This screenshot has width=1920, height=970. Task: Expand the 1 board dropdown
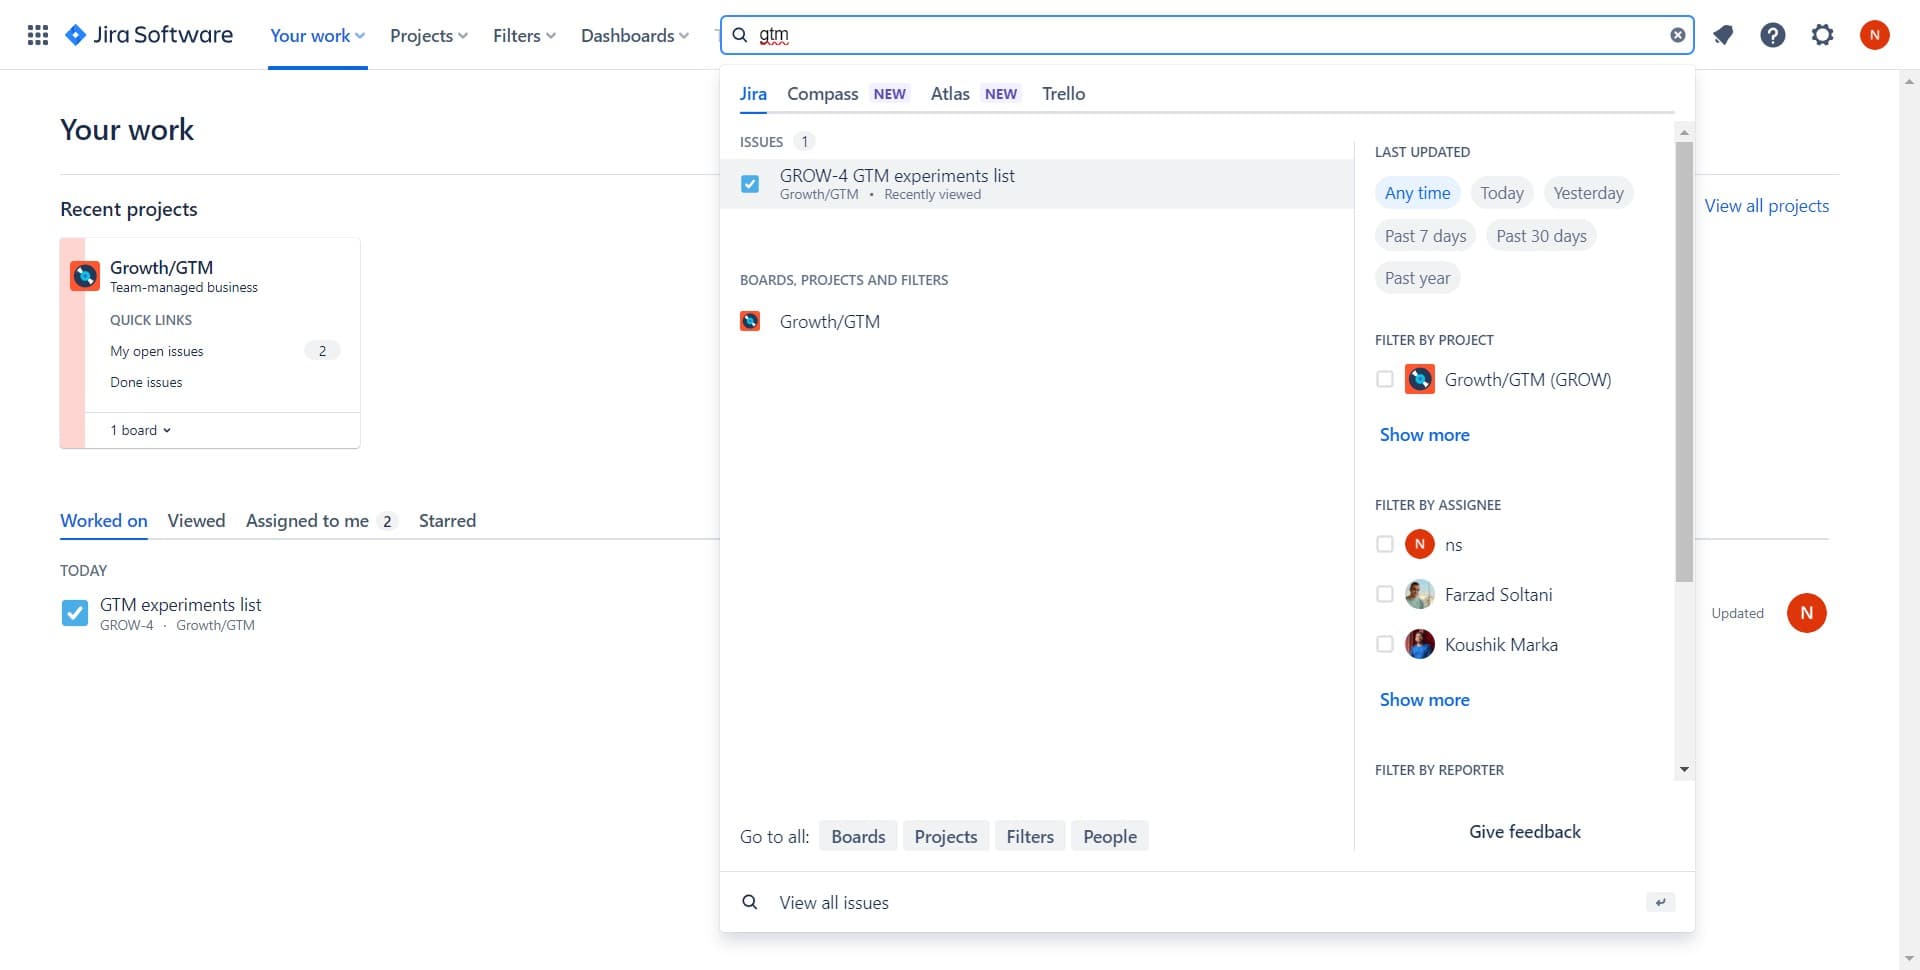coord(140,430)
